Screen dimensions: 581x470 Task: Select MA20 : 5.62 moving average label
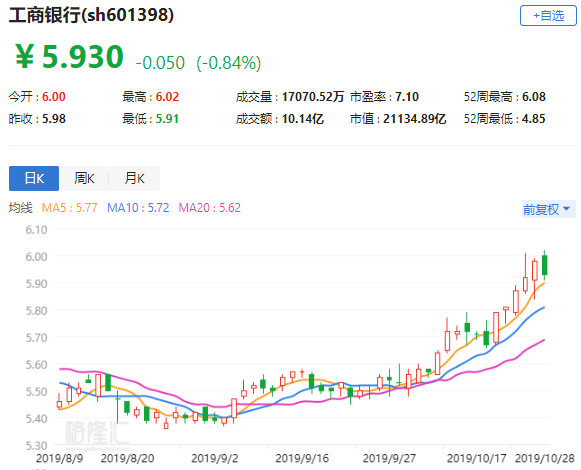[209, 208]
